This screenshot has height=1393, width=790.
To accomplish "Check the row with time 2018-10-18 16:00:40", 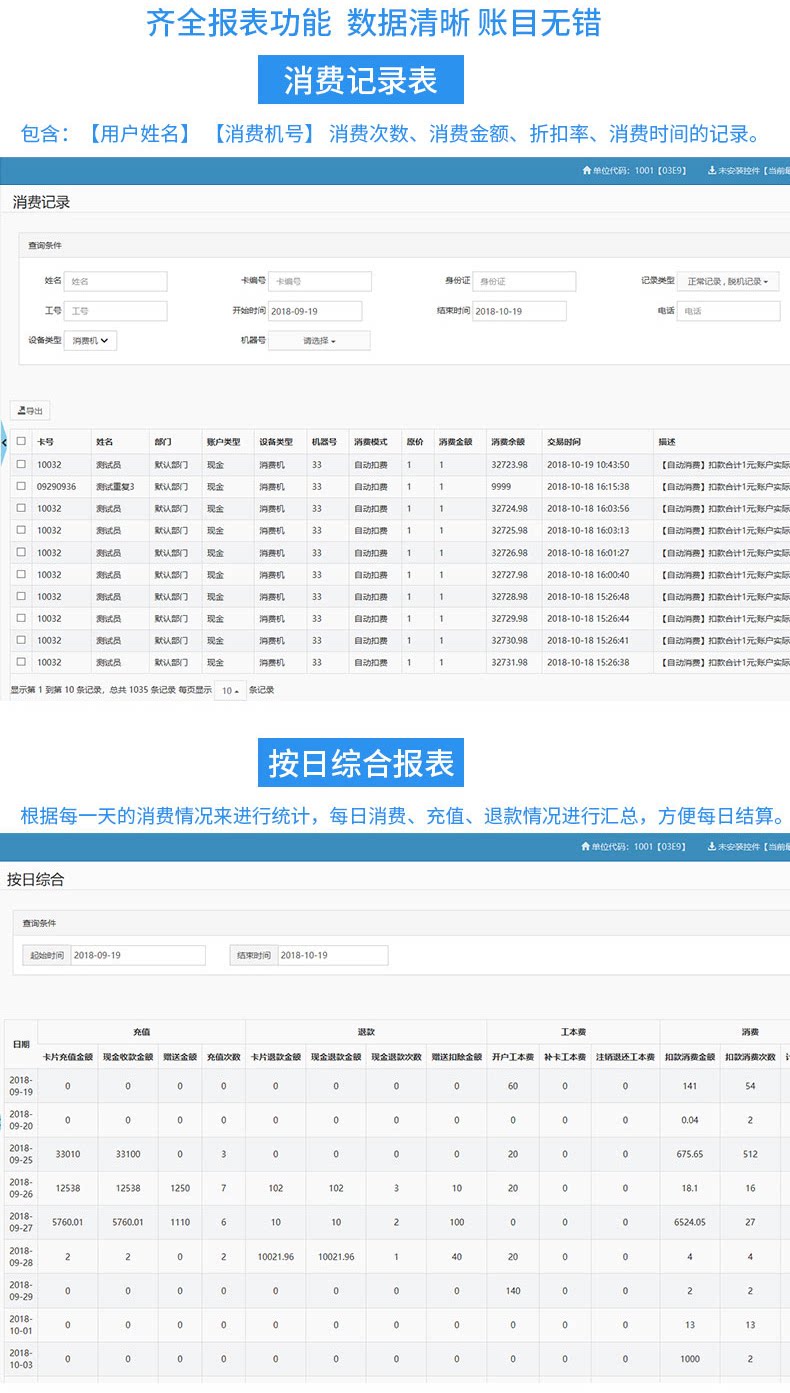I will 21,574.
